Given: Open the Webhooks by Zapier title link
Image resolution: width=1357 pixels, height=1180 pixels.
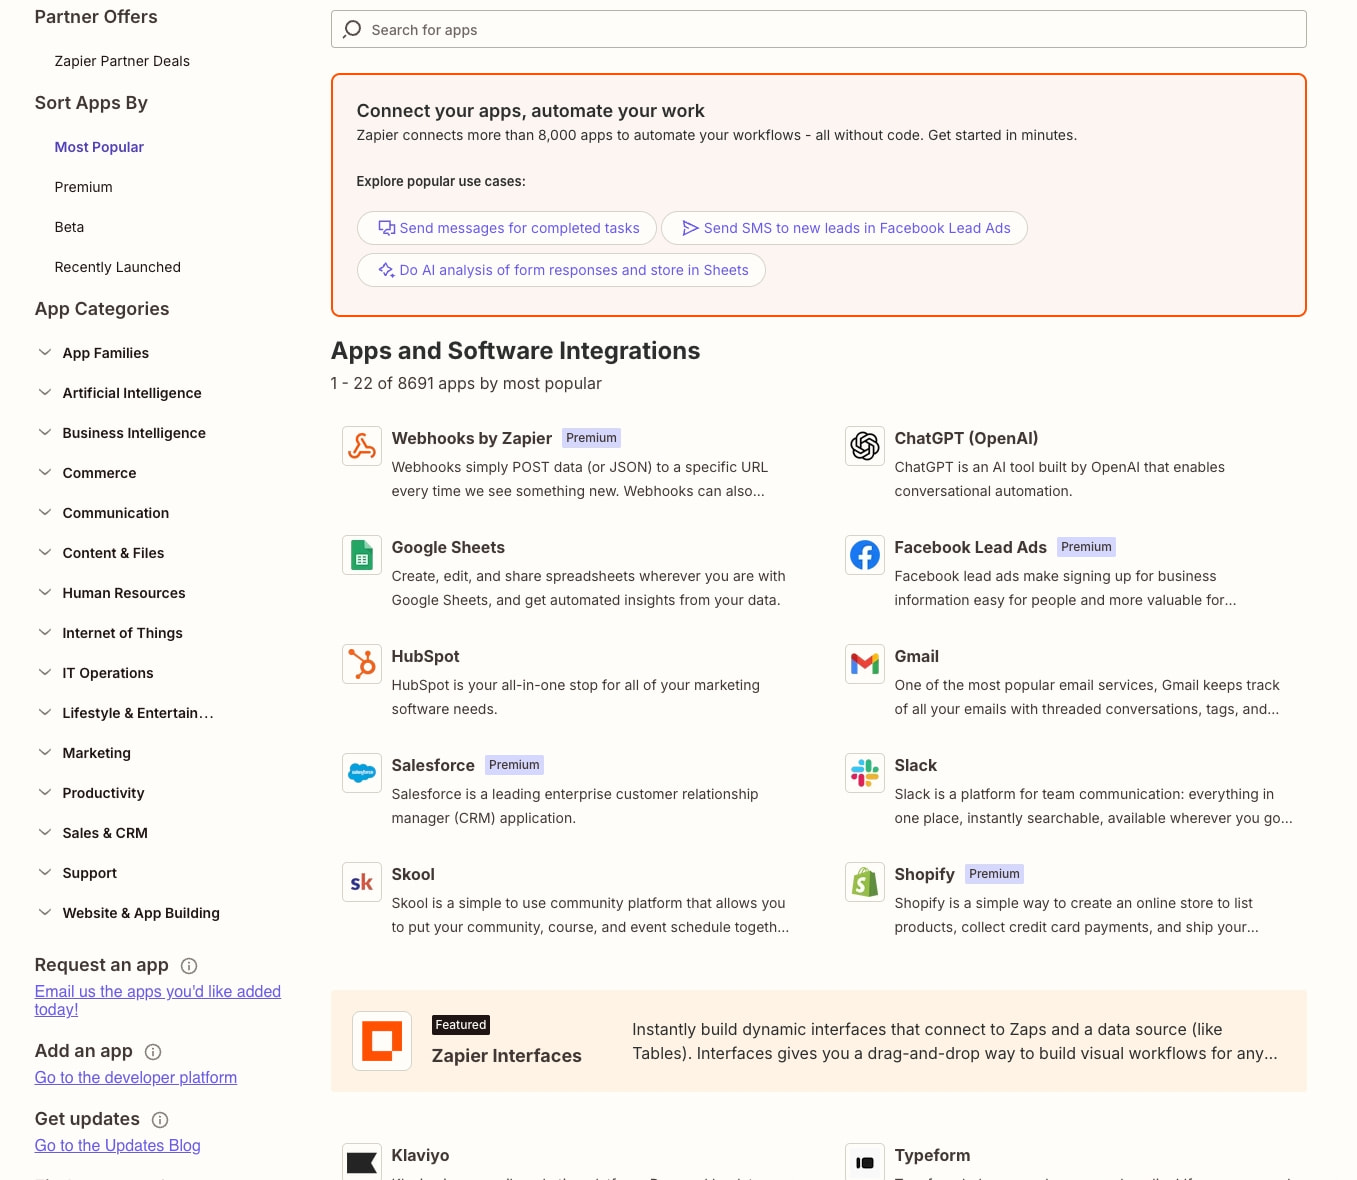Looking at the screenshot, I should 472,438.
